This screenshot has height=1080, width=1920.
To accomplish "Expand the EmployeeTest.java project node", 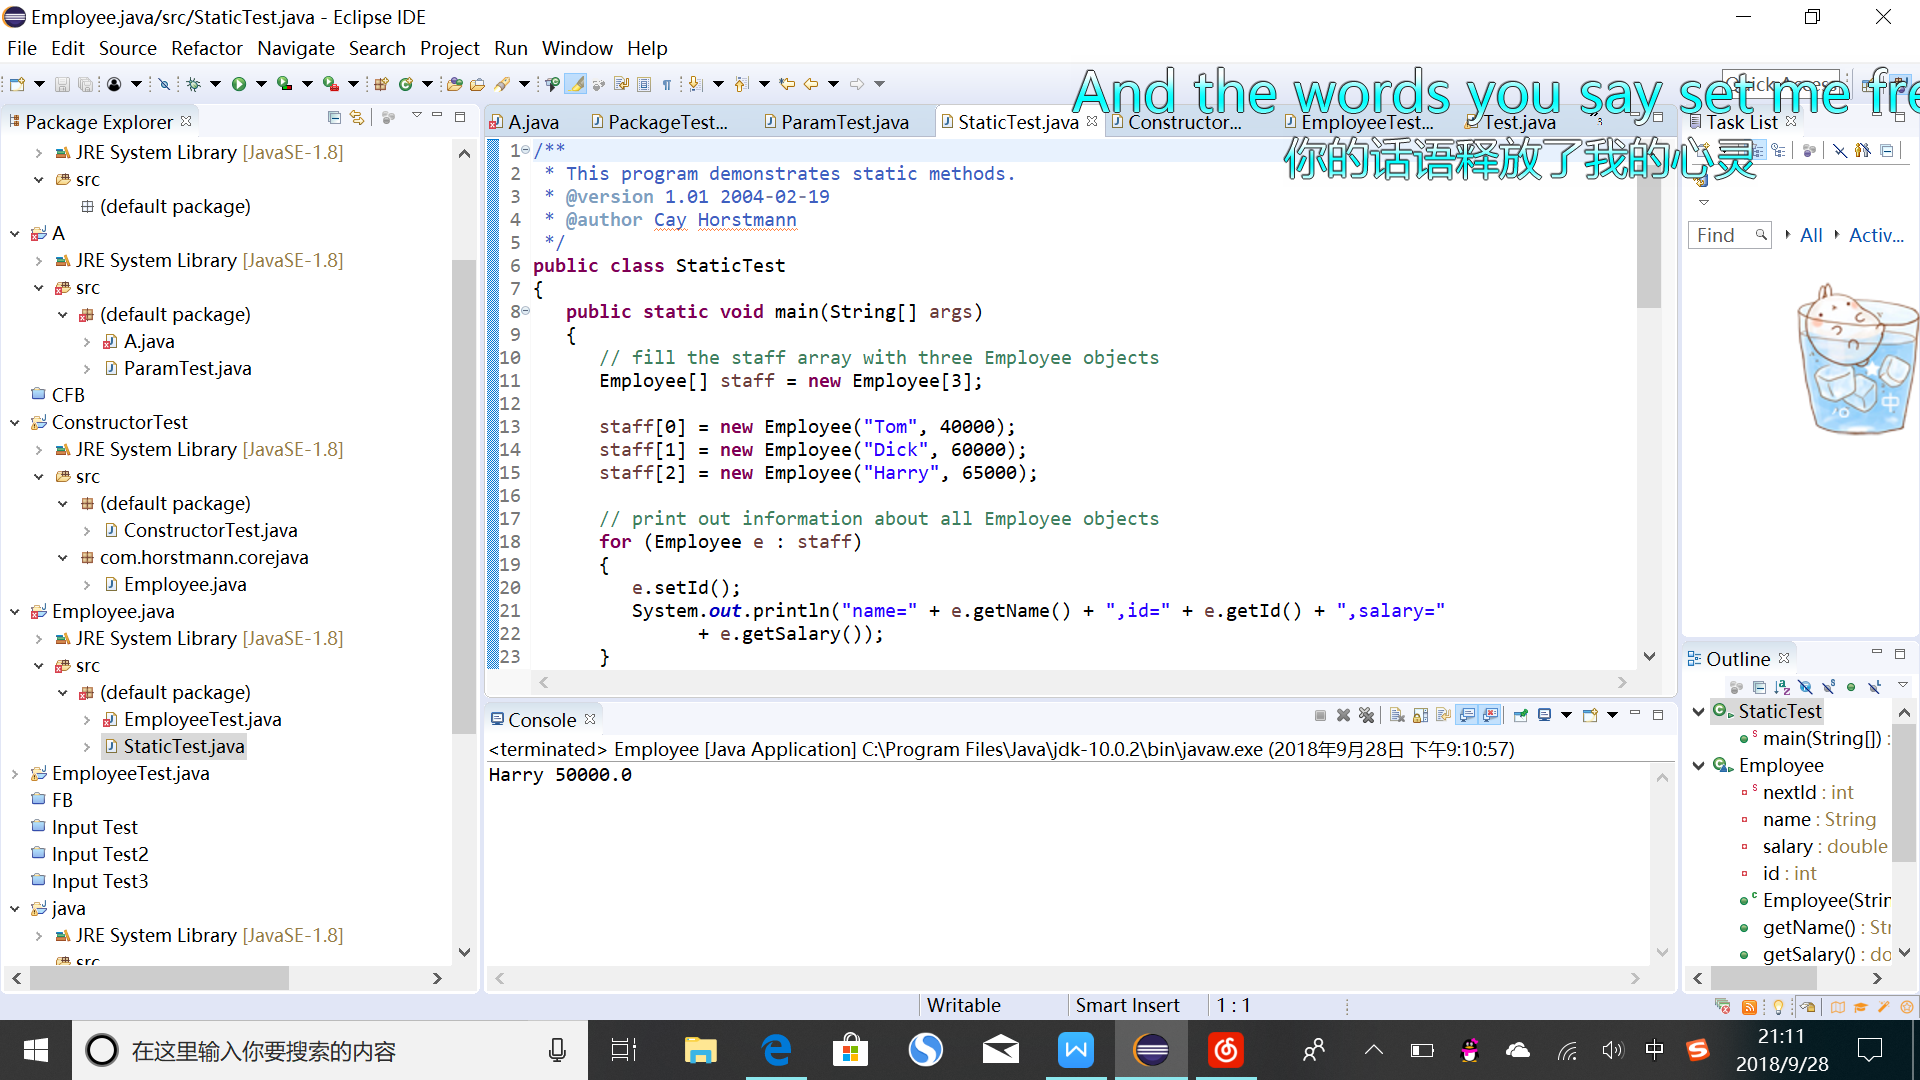I will point(14,774).
